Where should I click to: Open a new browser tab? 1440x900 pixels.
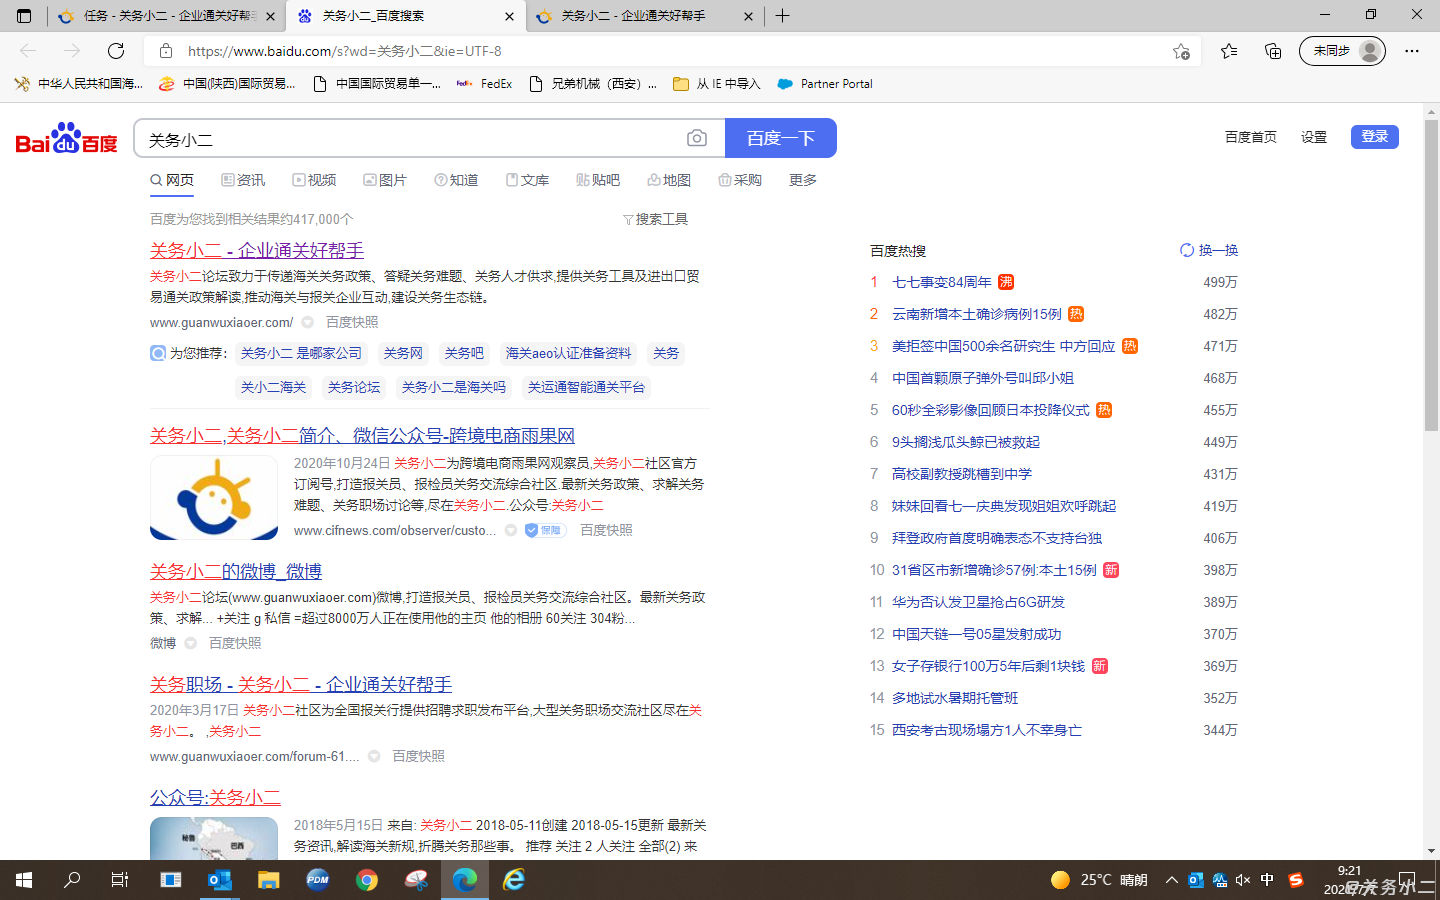click(783, 16)
